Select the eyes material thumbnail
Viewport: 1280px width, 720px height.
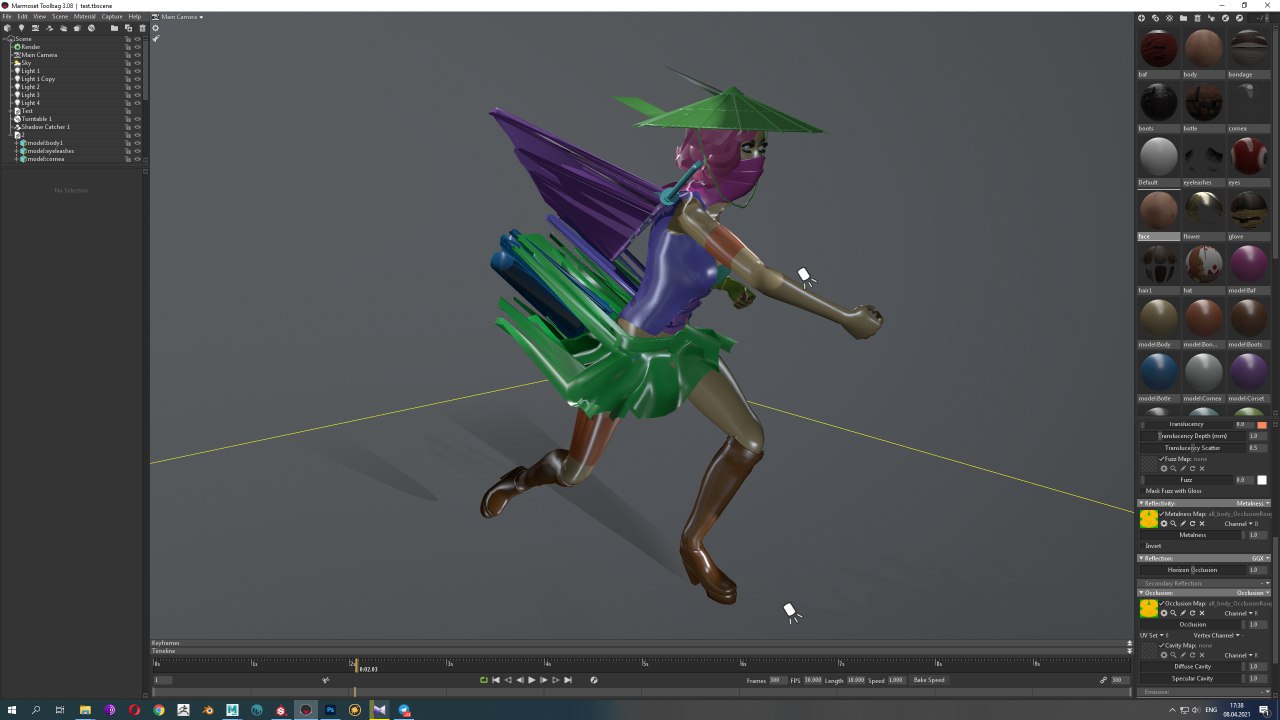1249,156
